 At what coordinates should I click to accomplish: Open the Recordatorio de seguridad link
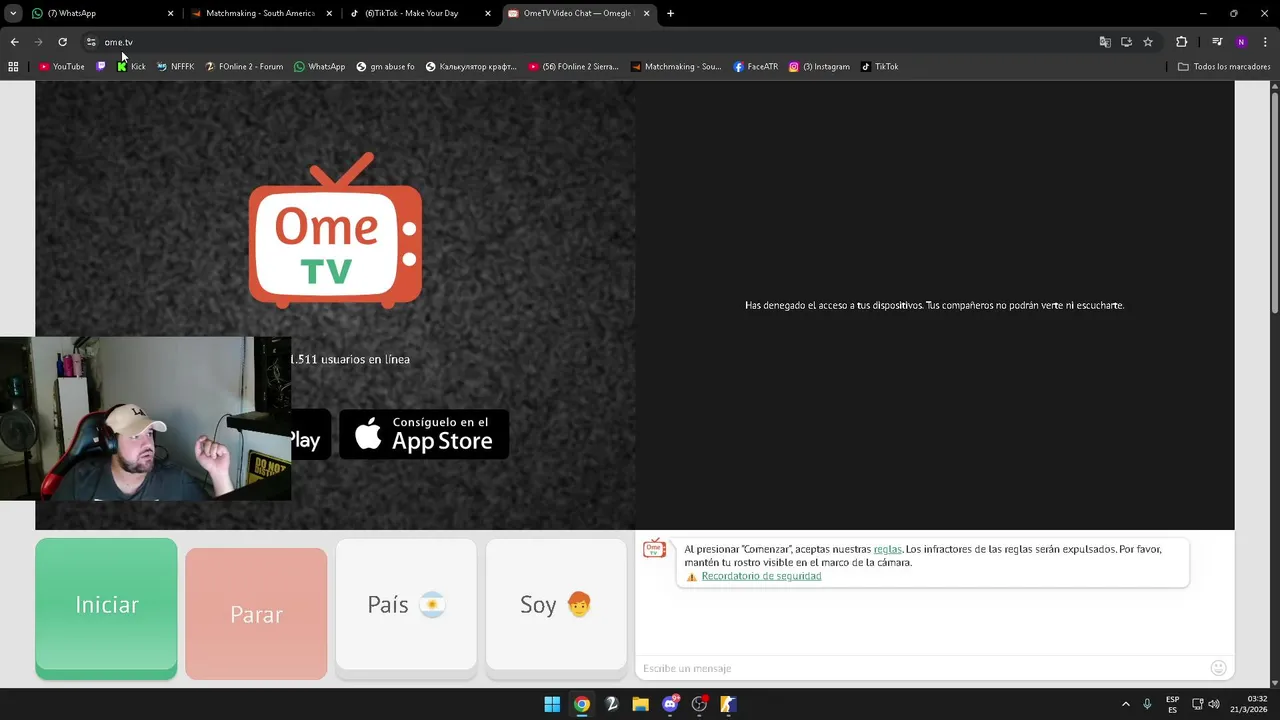pos(761,576)
